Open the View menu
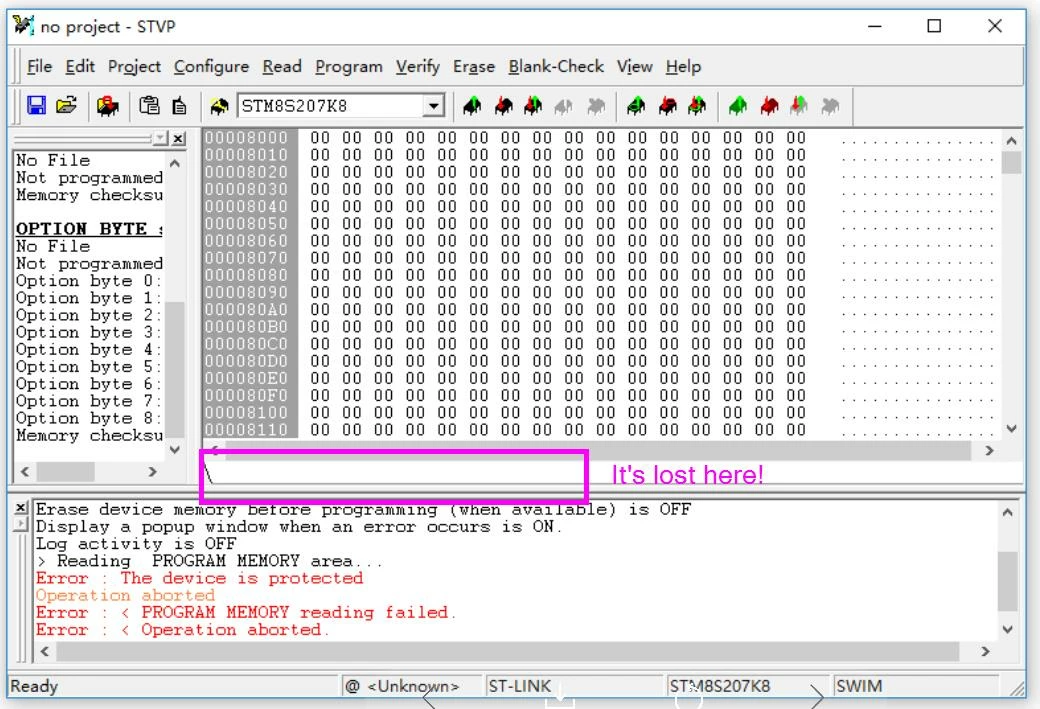1040x709 pixels. click(x=635, y=66)
